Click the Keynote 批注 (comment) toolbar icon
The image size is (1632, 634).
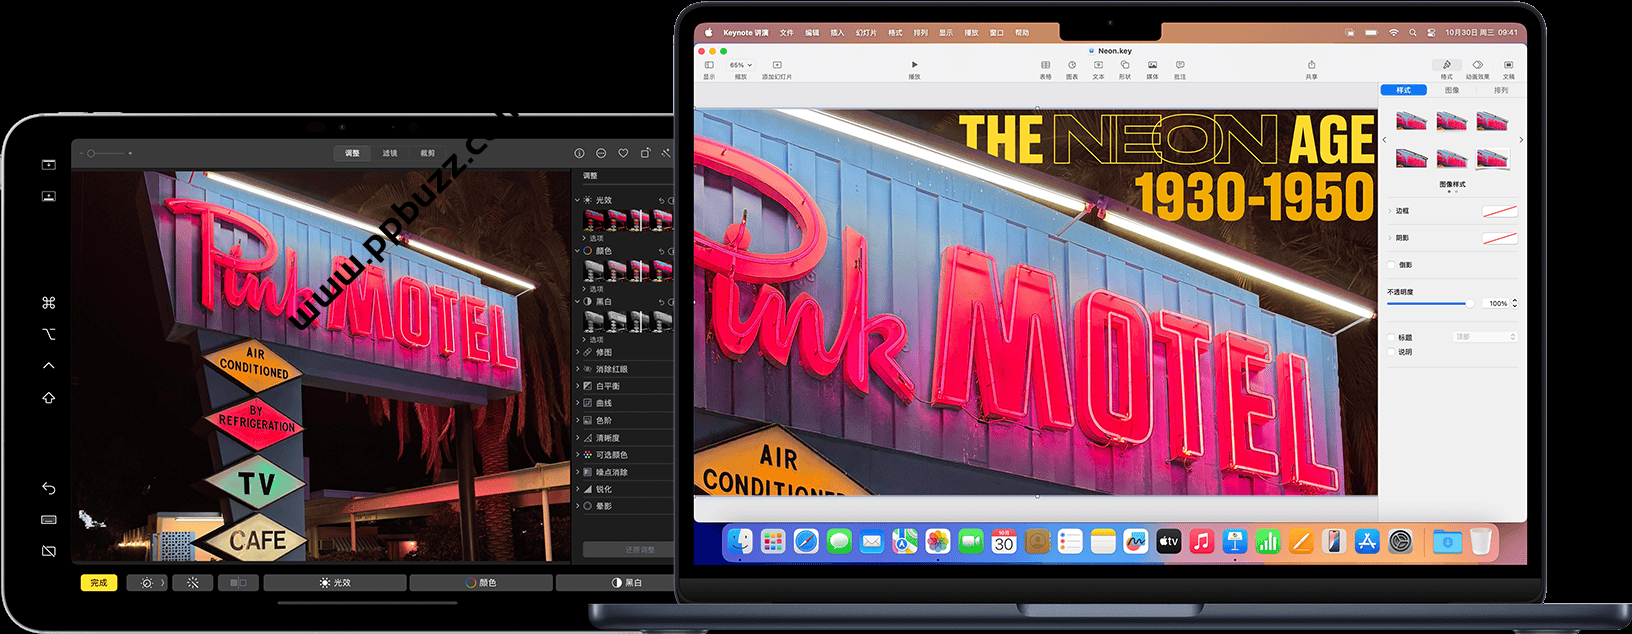[x=1180, y=65]
